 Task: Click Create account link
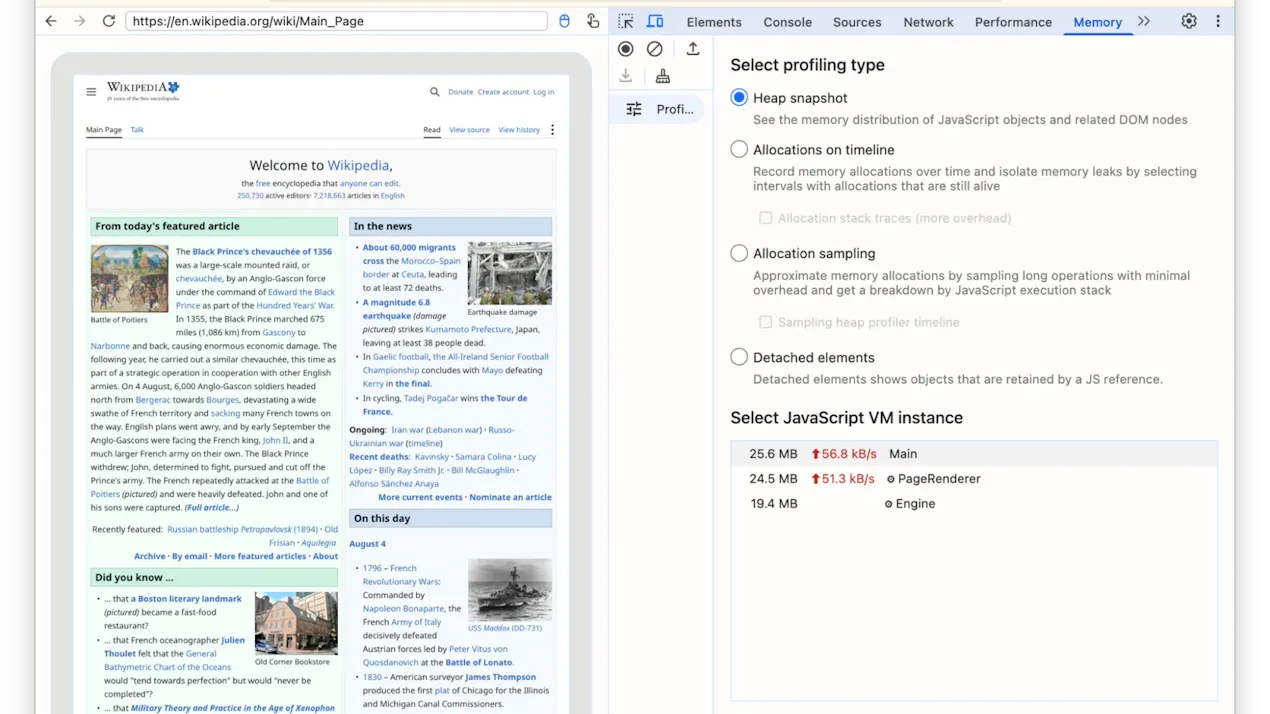tap(503, 92)
